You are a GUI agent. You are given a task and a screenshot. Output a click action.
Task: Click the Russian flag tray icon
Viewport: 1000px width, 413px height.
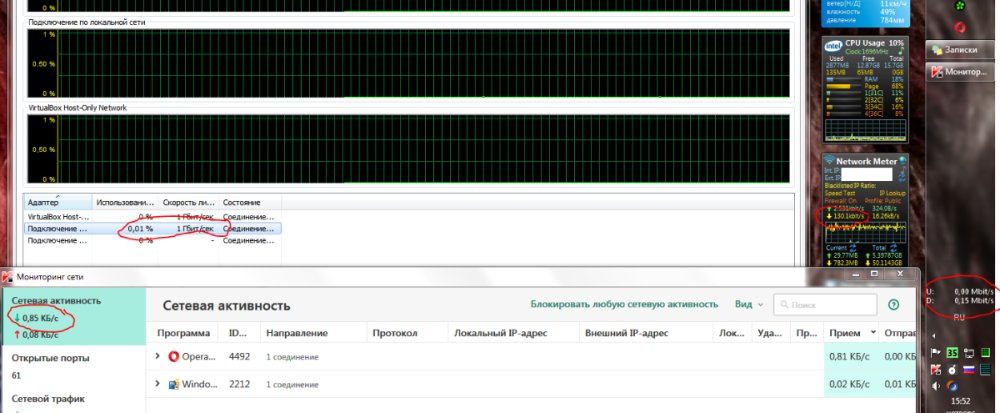[x=969, y=369]
